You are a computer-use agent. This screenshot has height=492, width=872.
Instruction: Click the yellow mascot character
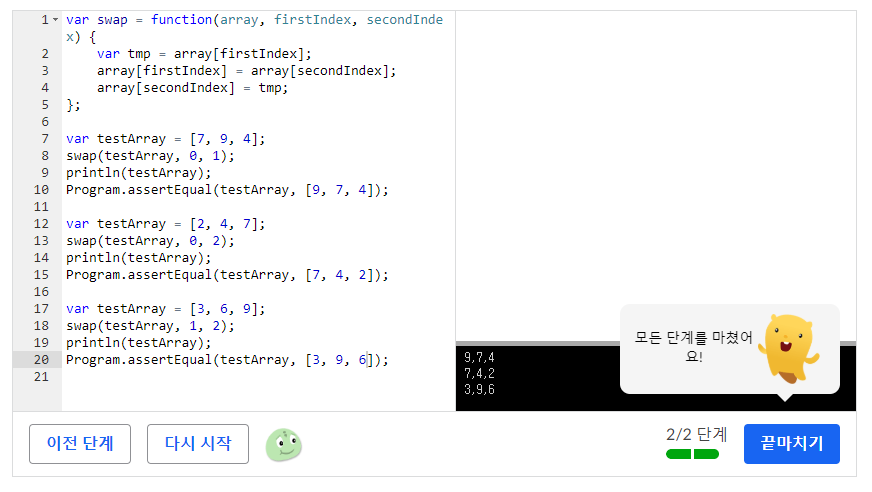click(x=789, y=349)
